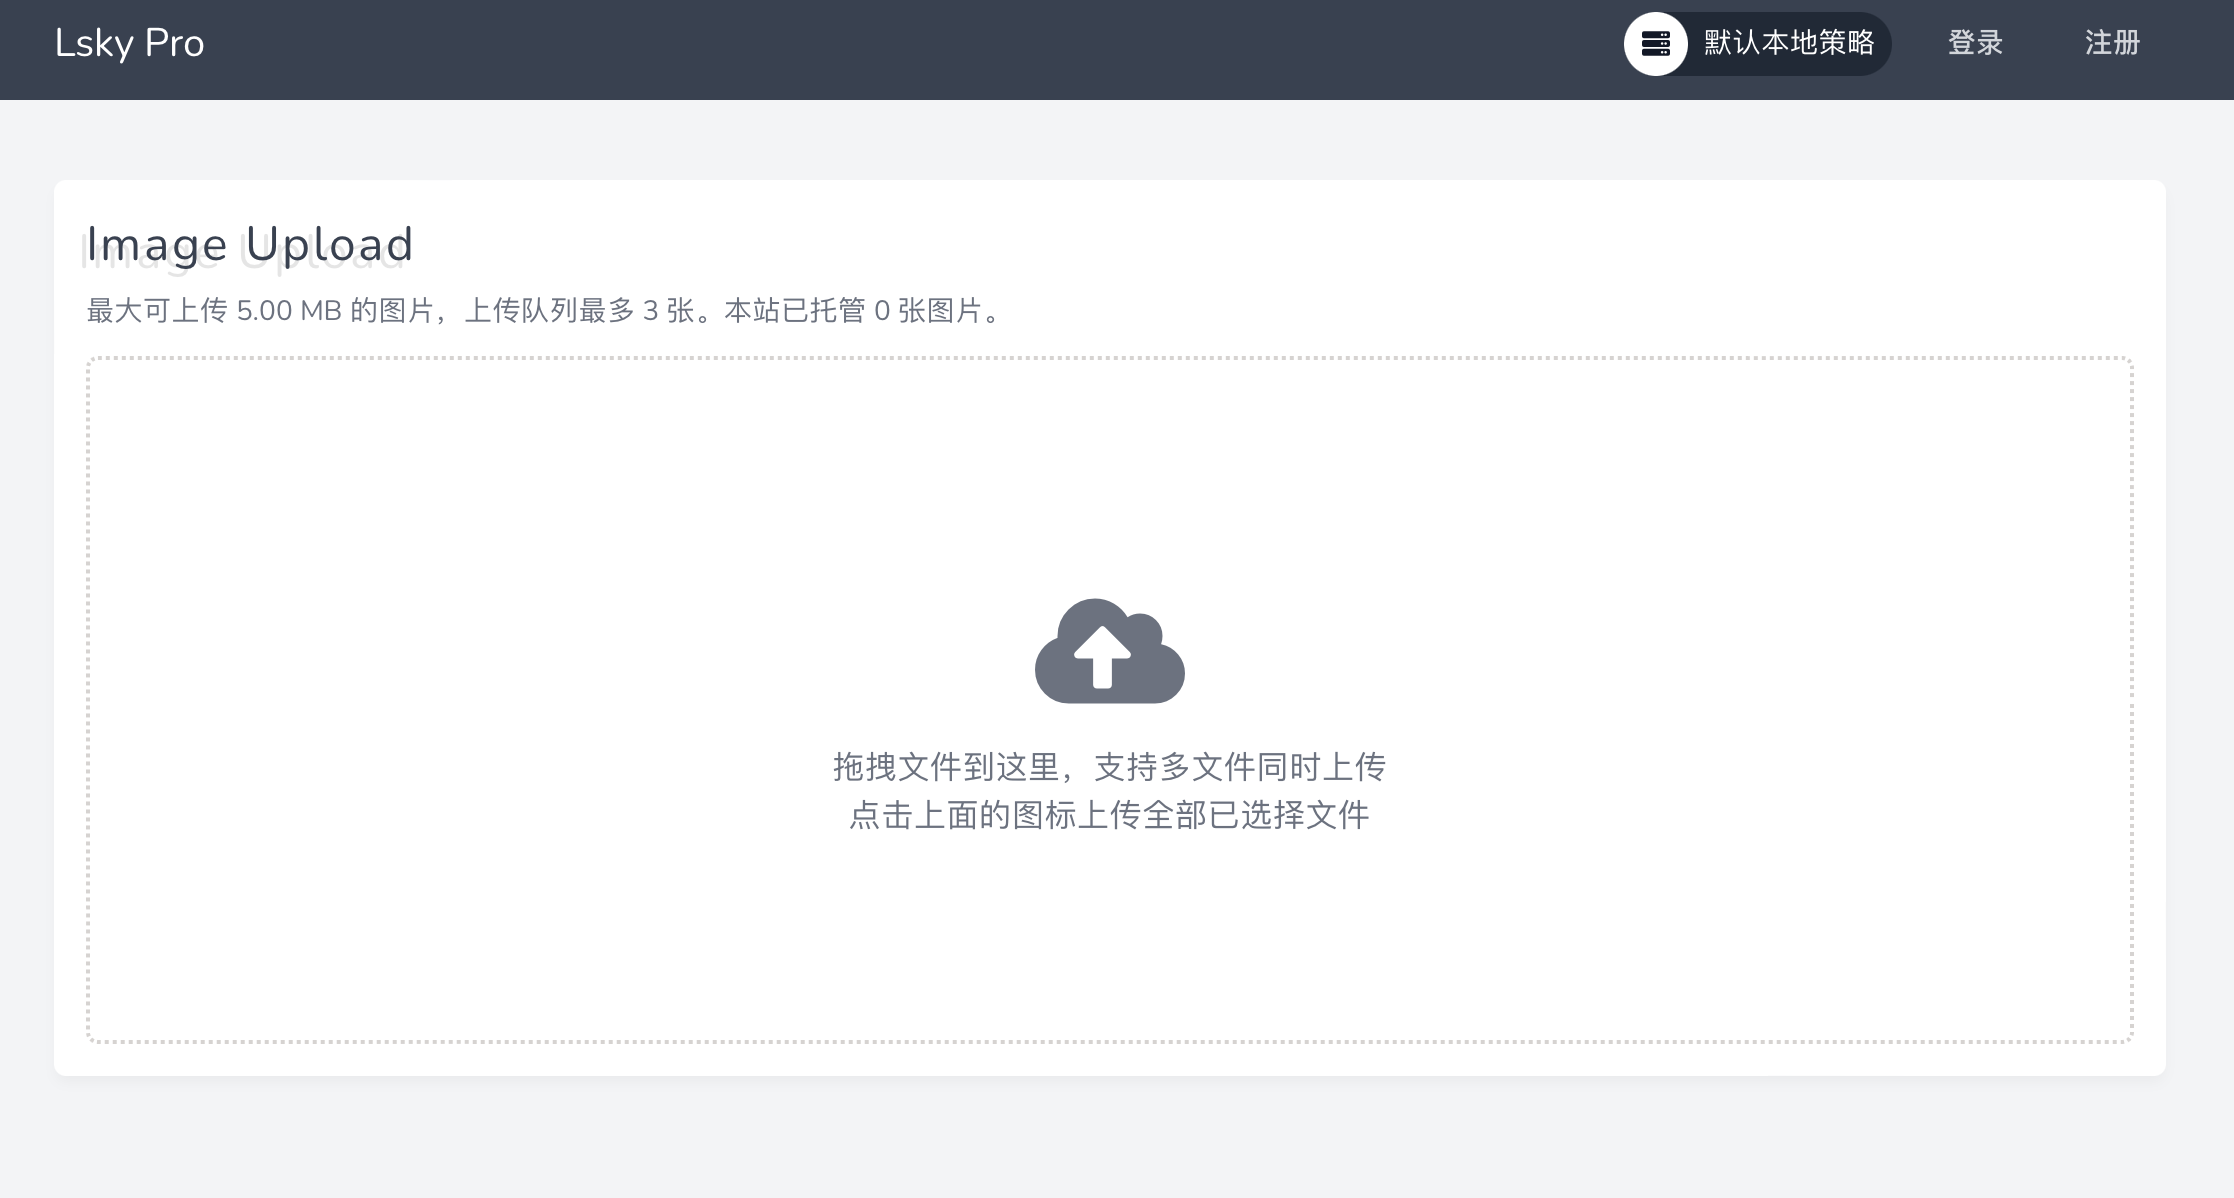Click the Lsky Pro site logo
The height and width of the screenshot is (1198, 2234).
click(130, 44)
